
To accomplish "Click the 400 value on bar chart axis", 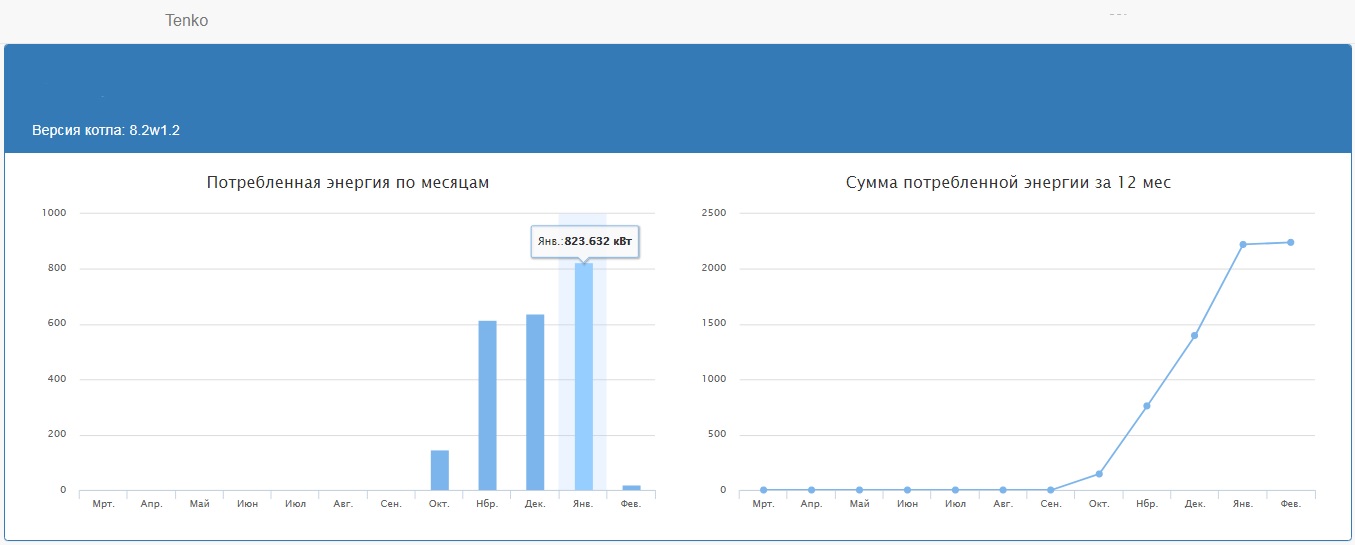I will pos(56,379).
